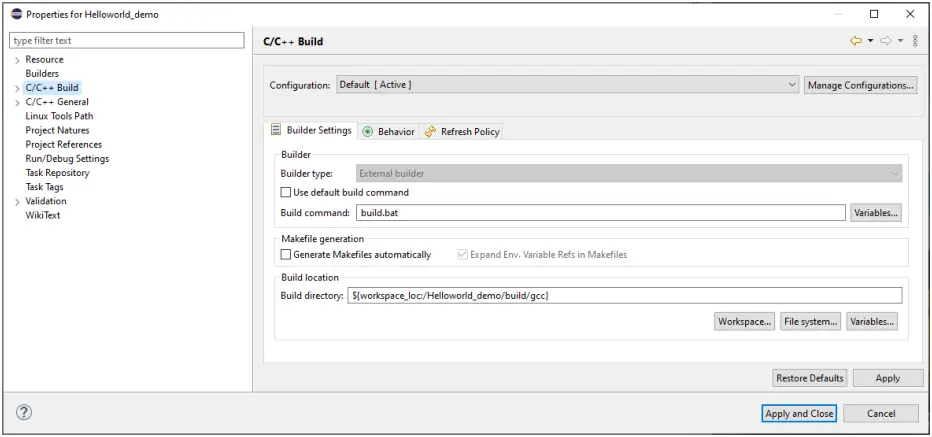Select WikiText item
932x437 pixels.
[x=43, y=215]
